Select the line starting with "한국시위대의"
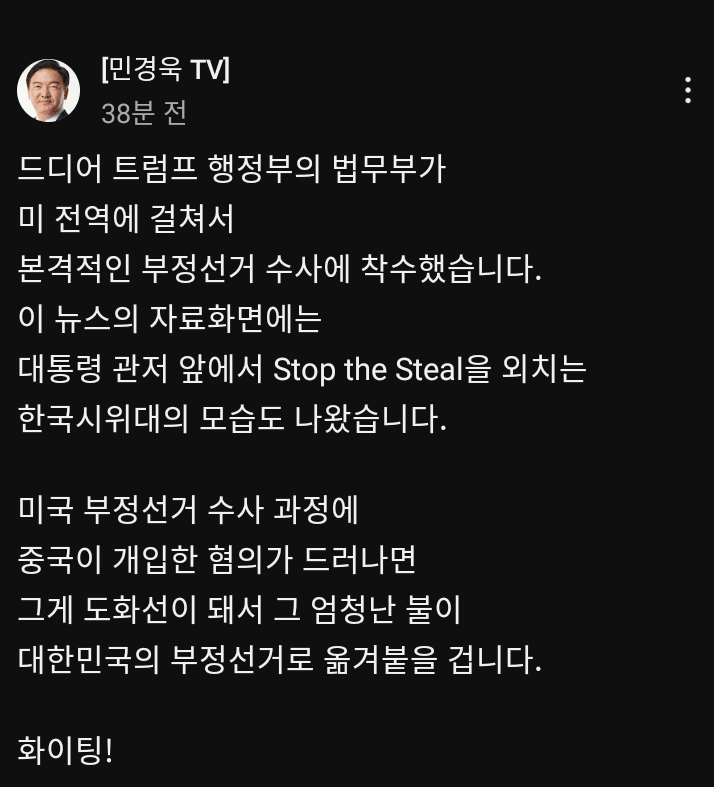This screenshot has width=714, height=787. click(x=232, y=419)
